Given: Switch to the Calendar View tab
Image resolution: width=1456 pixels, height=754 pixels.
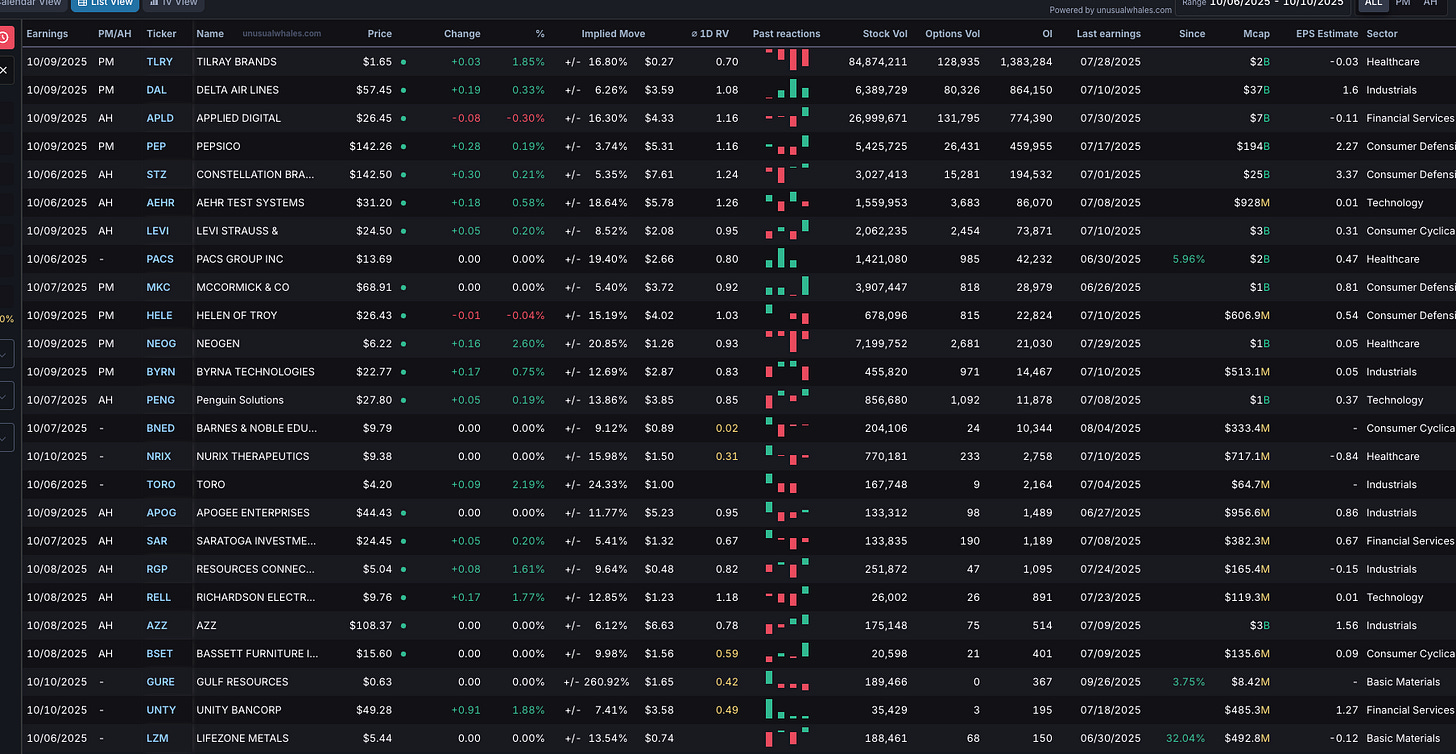Looking at the screenshot, I should click(33, 4).
